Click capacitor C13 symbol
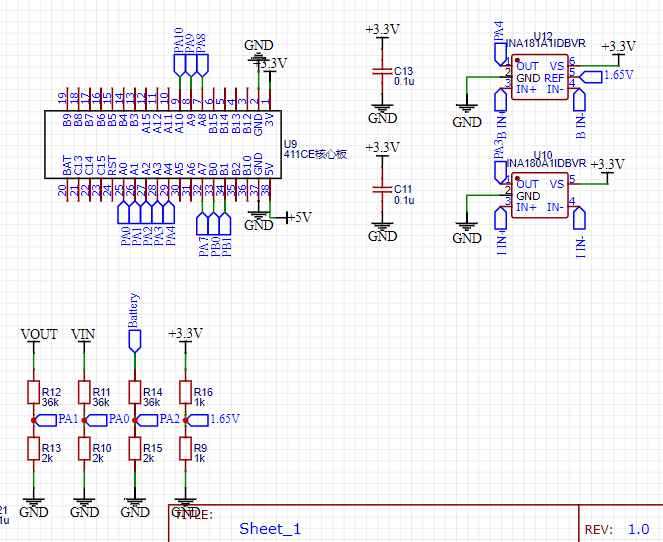 [380, 72]
